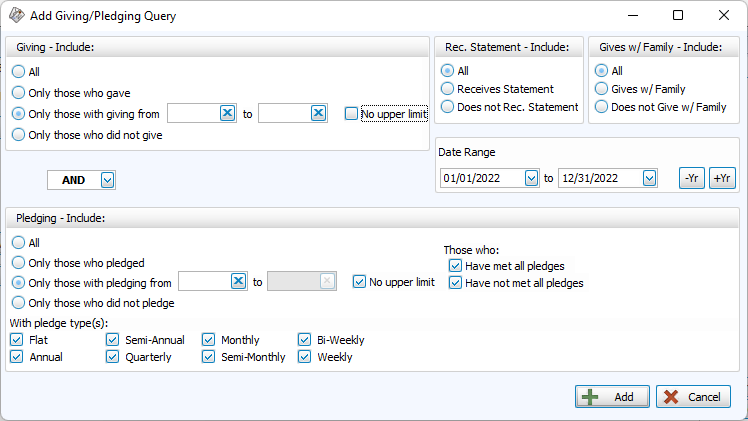
Task: Clear the giving to amount field
Action: [x=318, y=114]
